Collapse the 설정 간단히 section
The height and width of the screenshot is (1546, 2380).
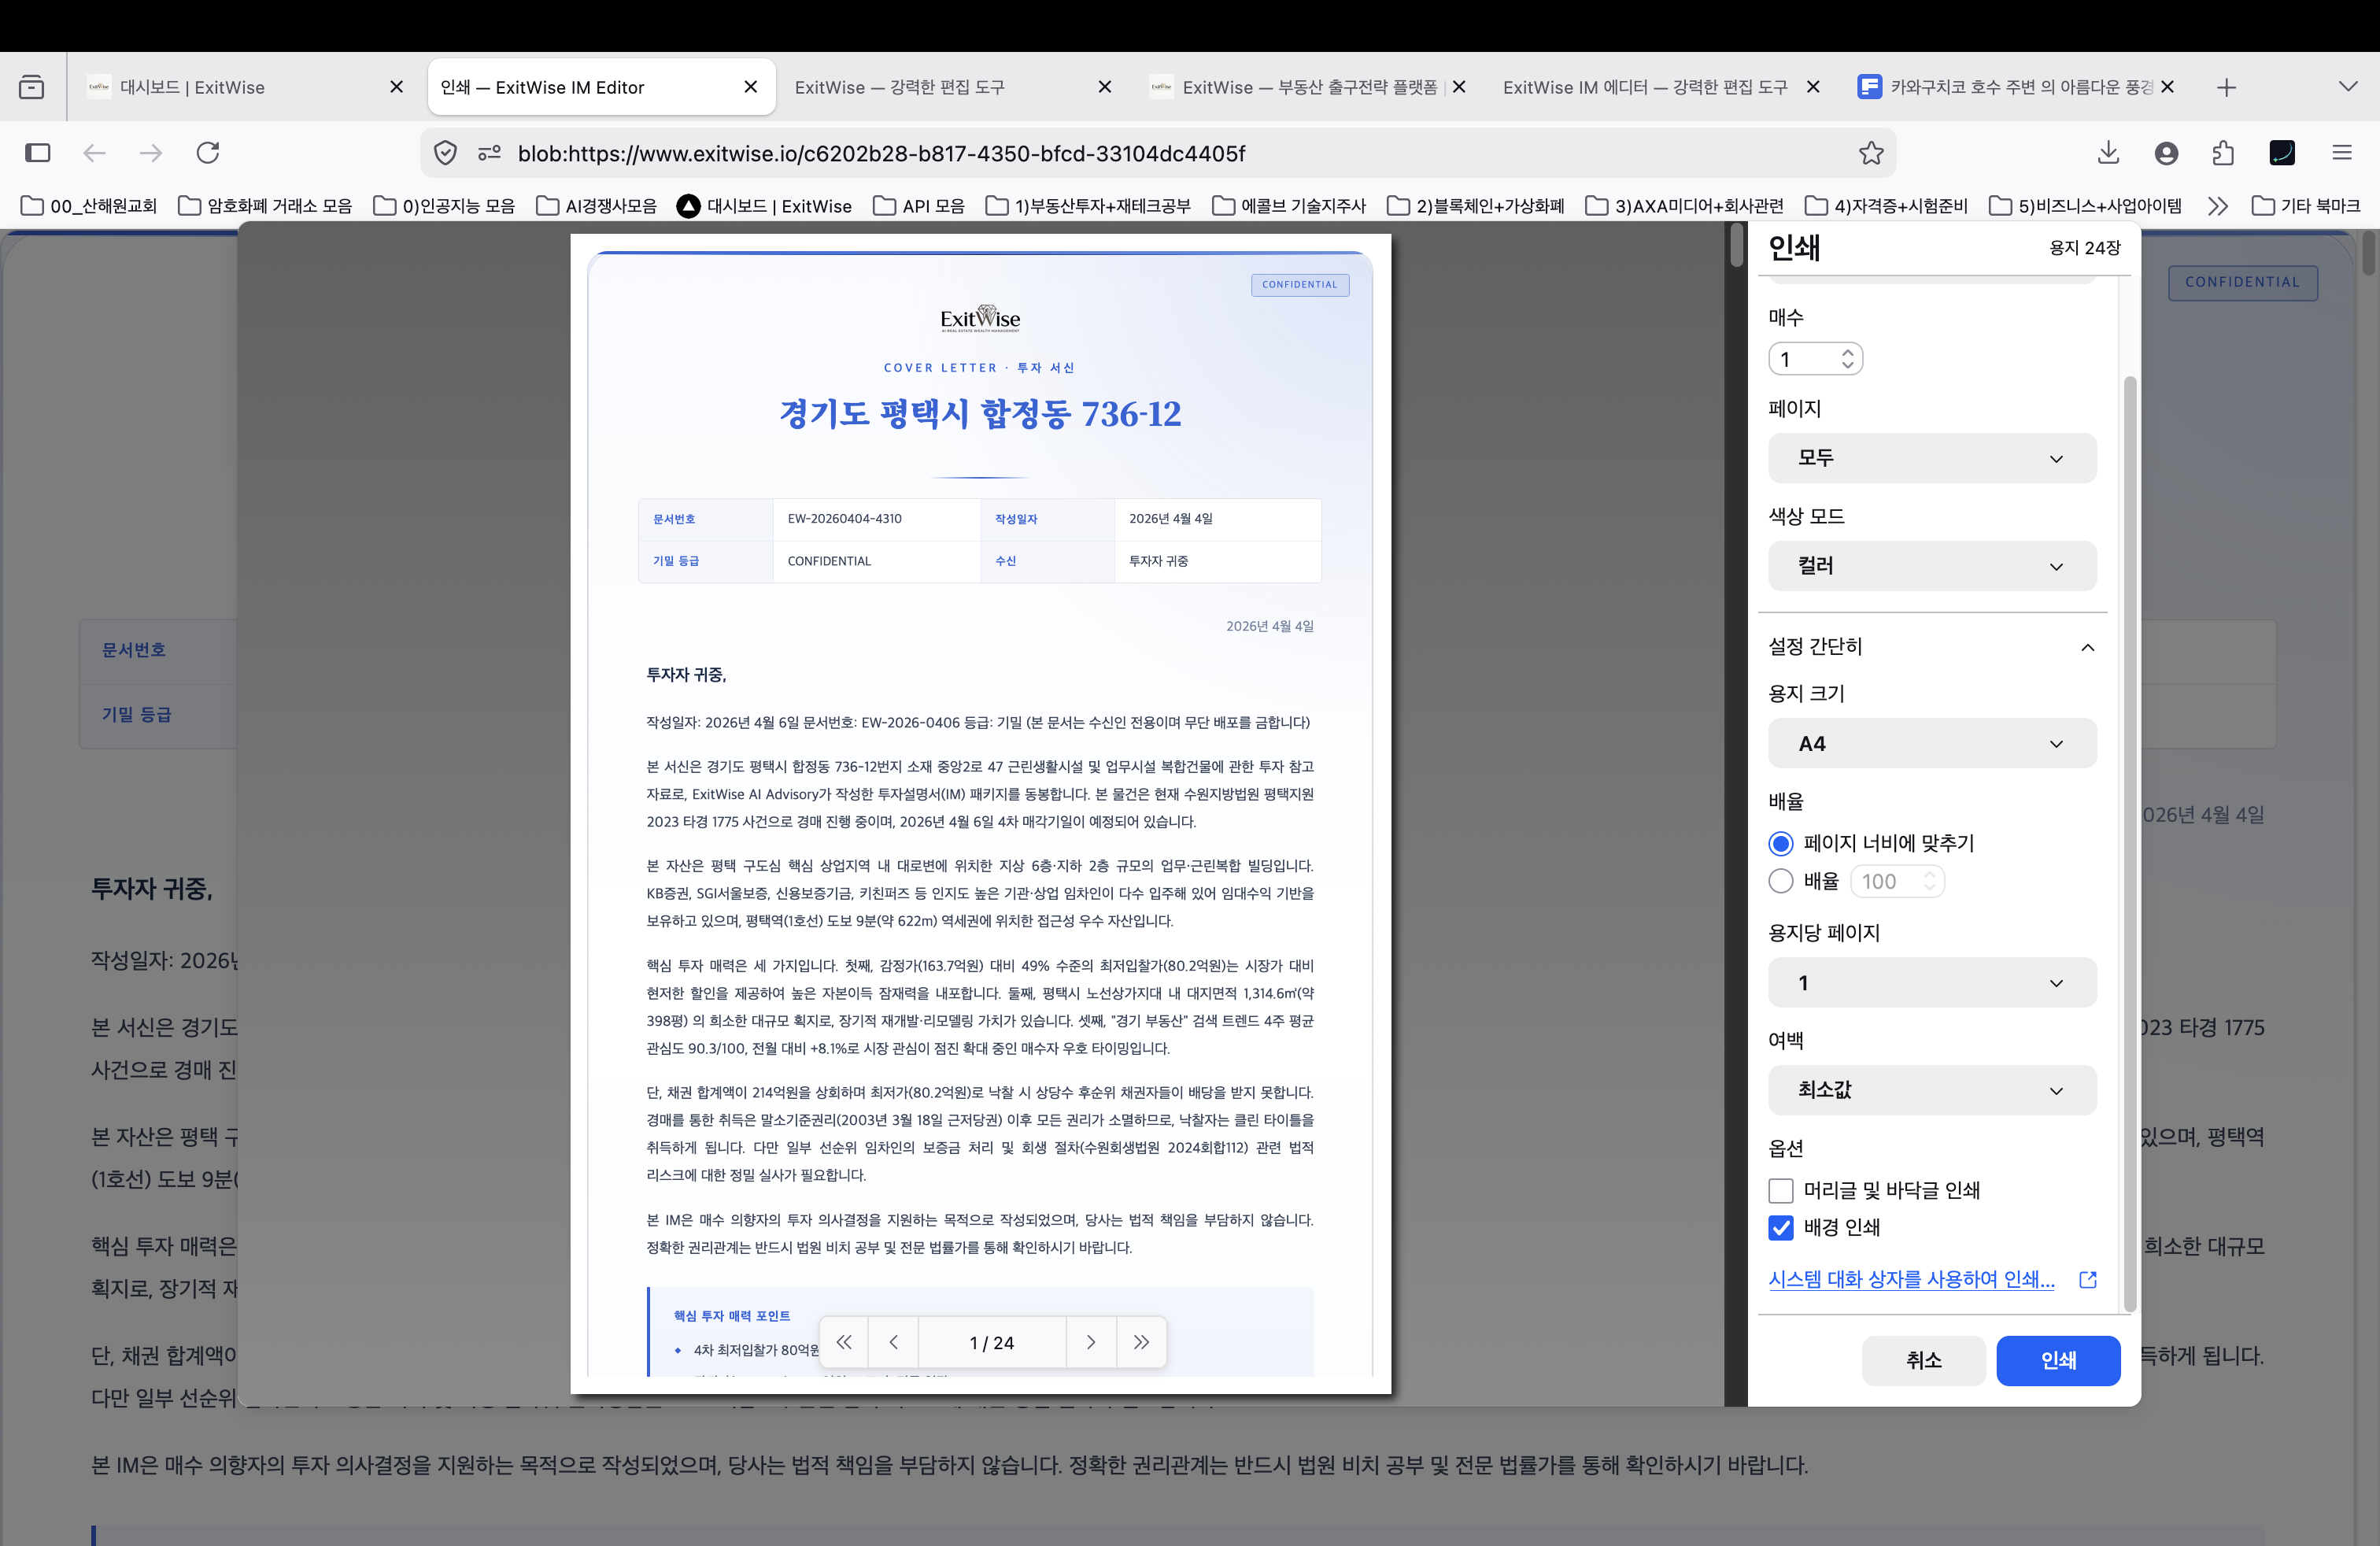point(2087,647)
